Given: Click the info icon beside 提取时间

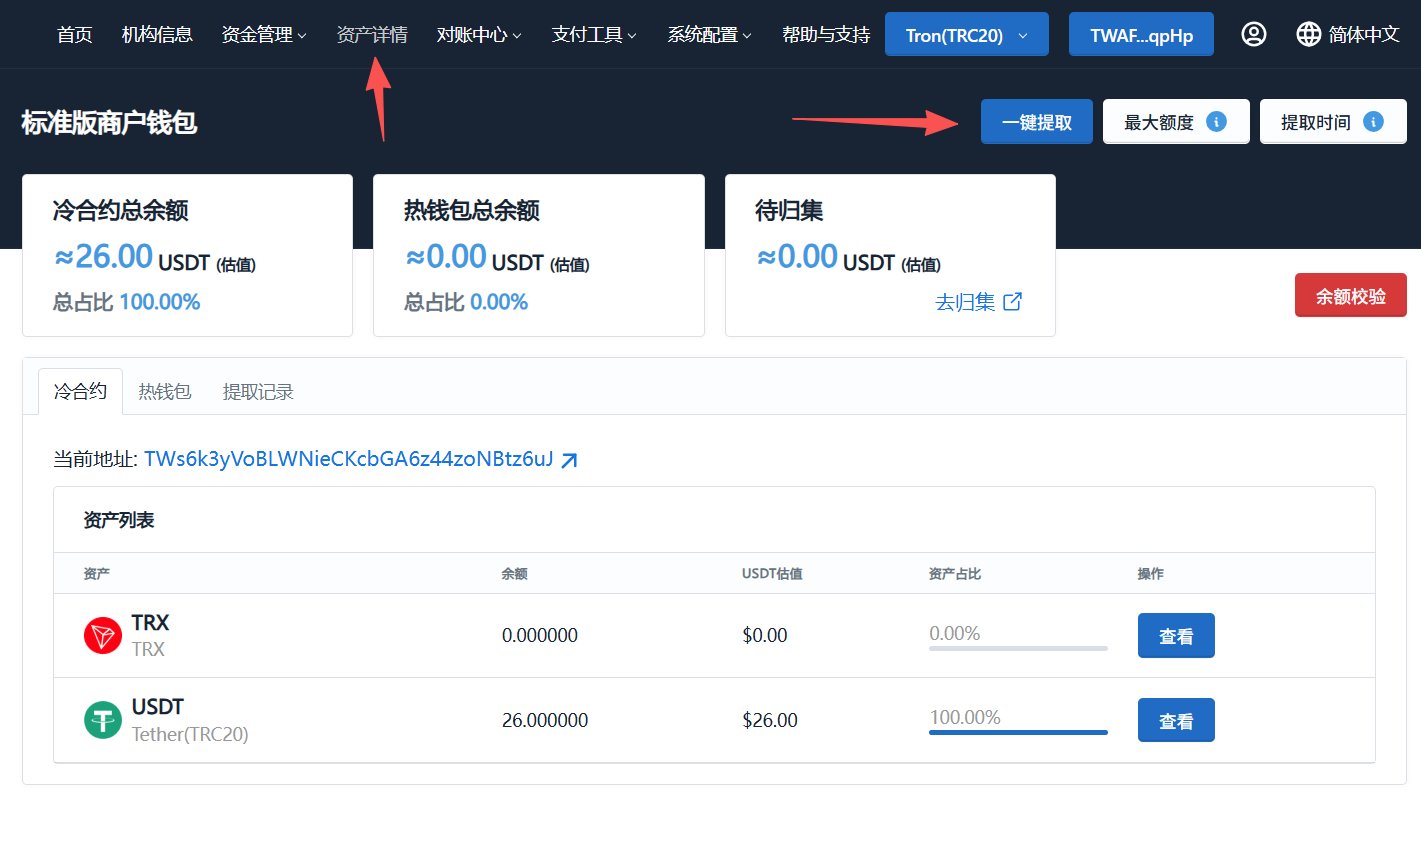Looking at the screenshot, I should pyautogui.click(x=1374, y=121).
